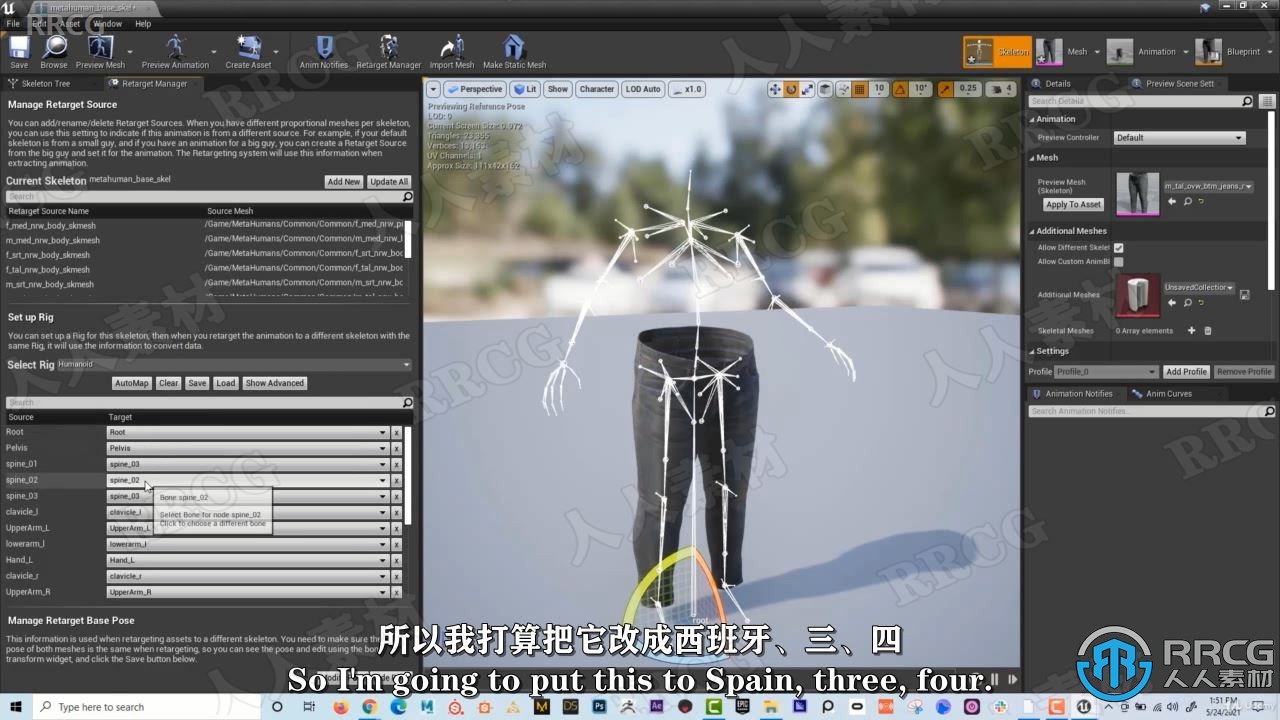Open the Window menu

tap(107, 23)
